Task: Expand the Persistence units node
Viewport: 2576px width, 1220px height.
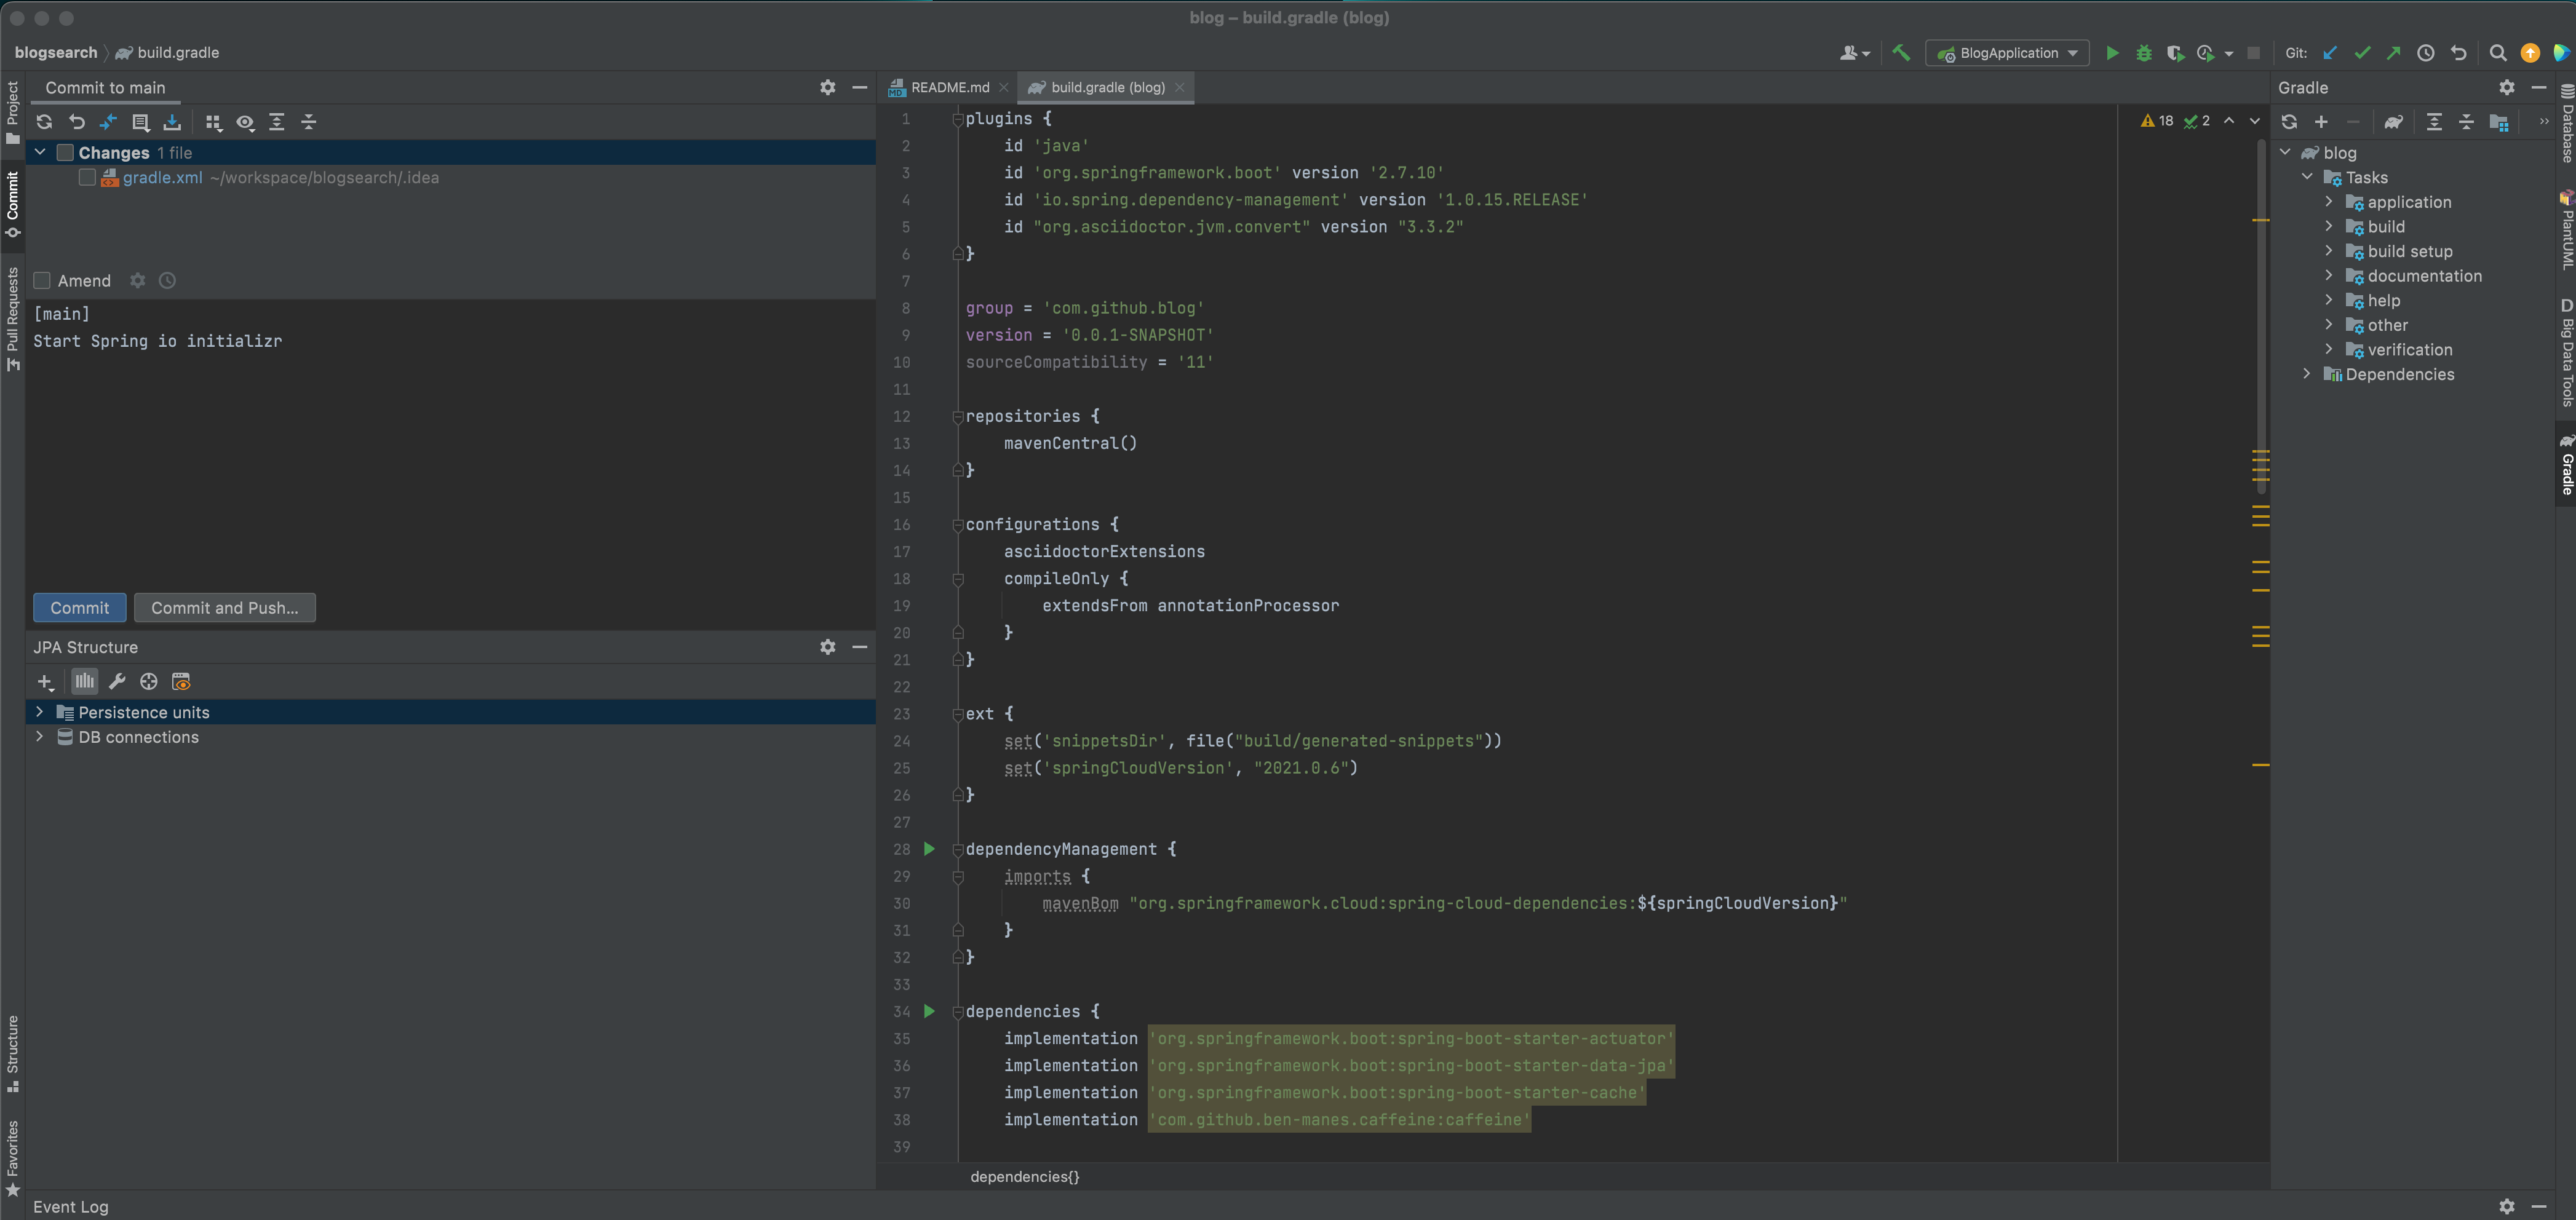Action: [40, 712]
